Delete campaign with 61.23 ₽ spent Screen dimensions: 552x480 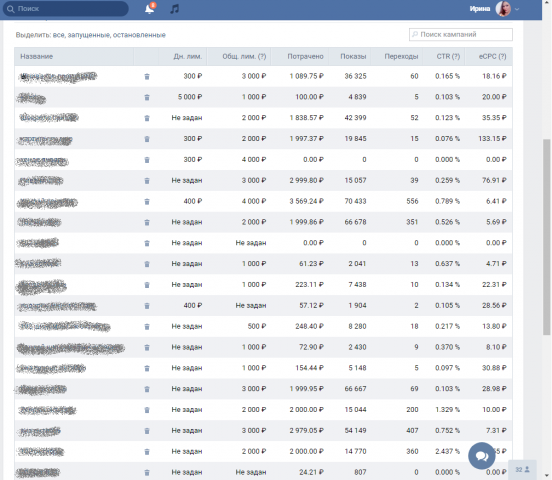147,264
